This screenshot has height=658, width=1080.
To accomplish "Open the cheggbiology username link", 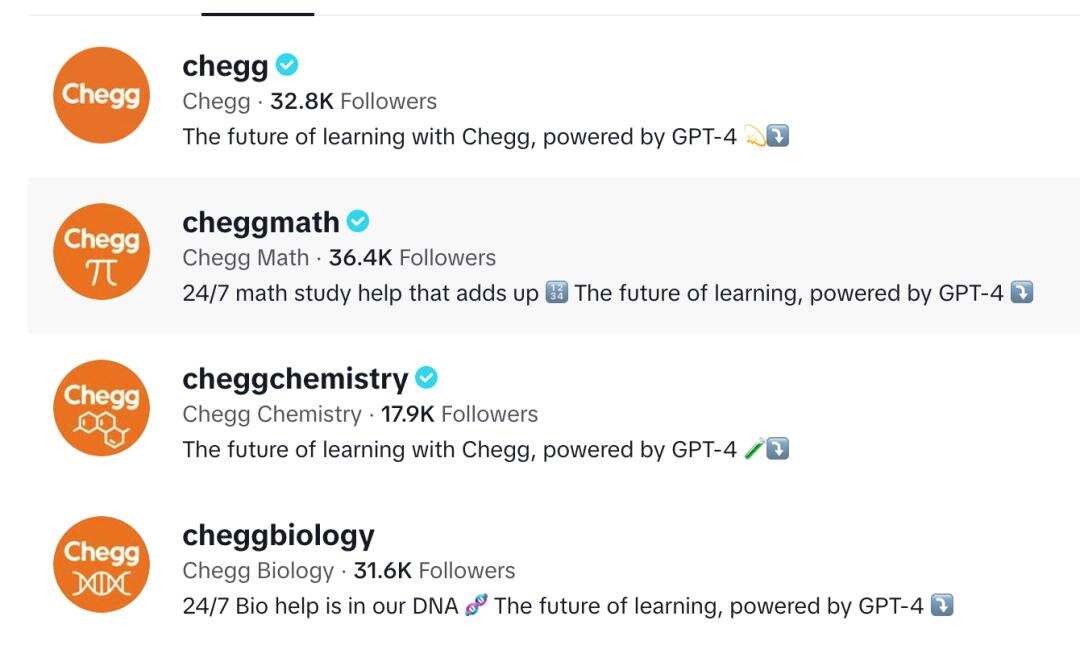I will pos(278,535).
